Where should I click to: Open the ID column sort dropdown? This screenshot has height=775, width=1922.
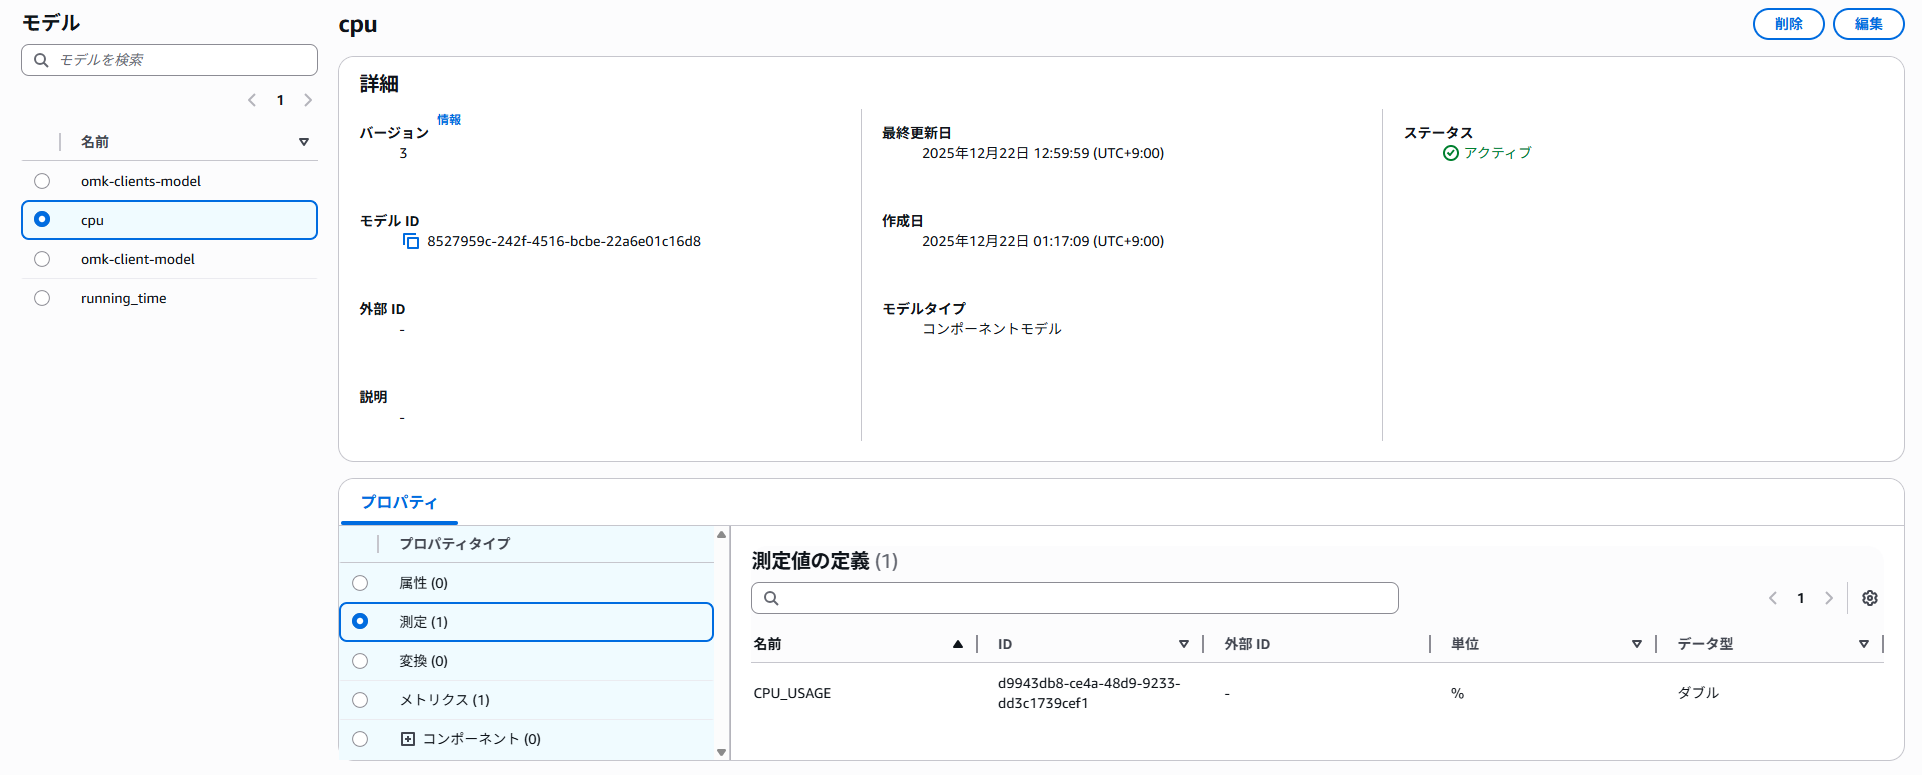pyautogui.click(x=1183, y=644)
